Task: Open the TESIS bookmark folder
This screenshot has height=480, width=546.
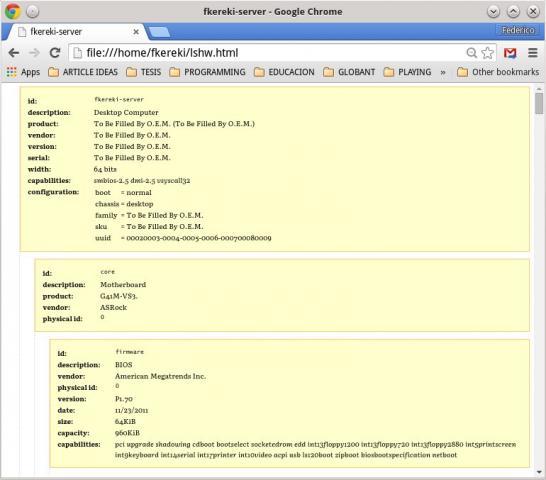Action: 143,72
